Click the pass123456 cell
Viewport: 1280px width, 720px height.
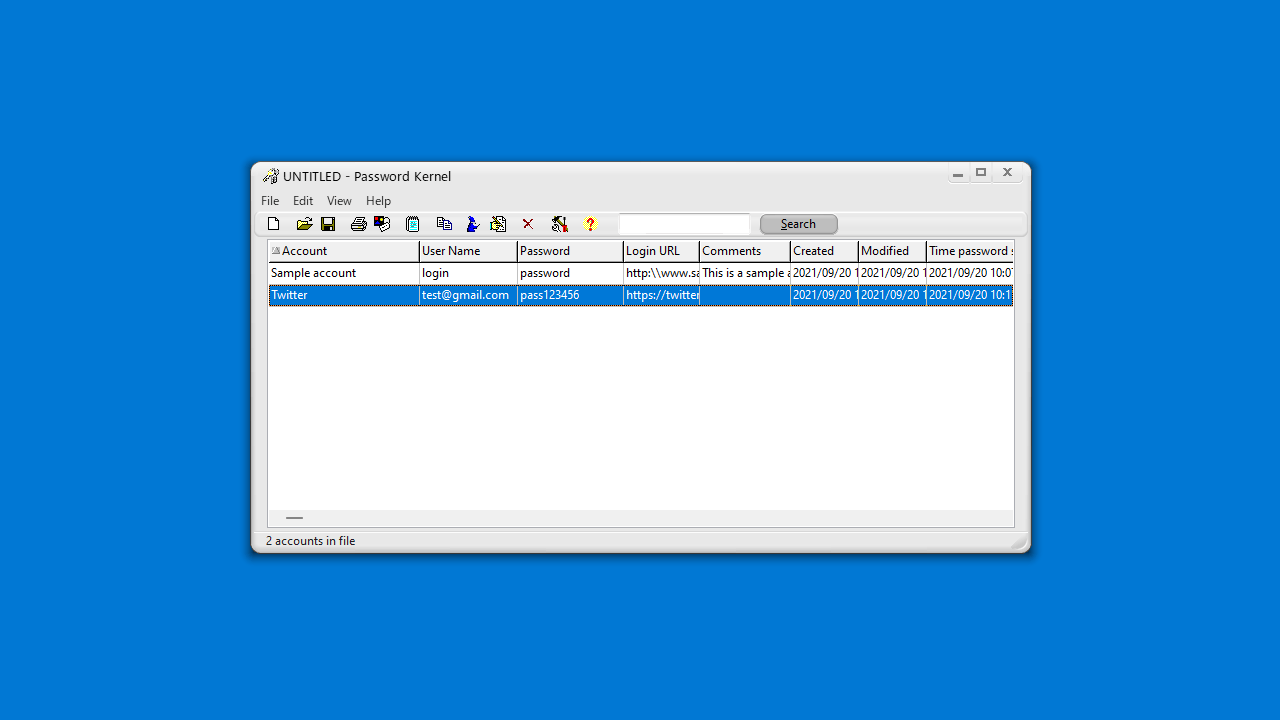[x=570, y=295]
